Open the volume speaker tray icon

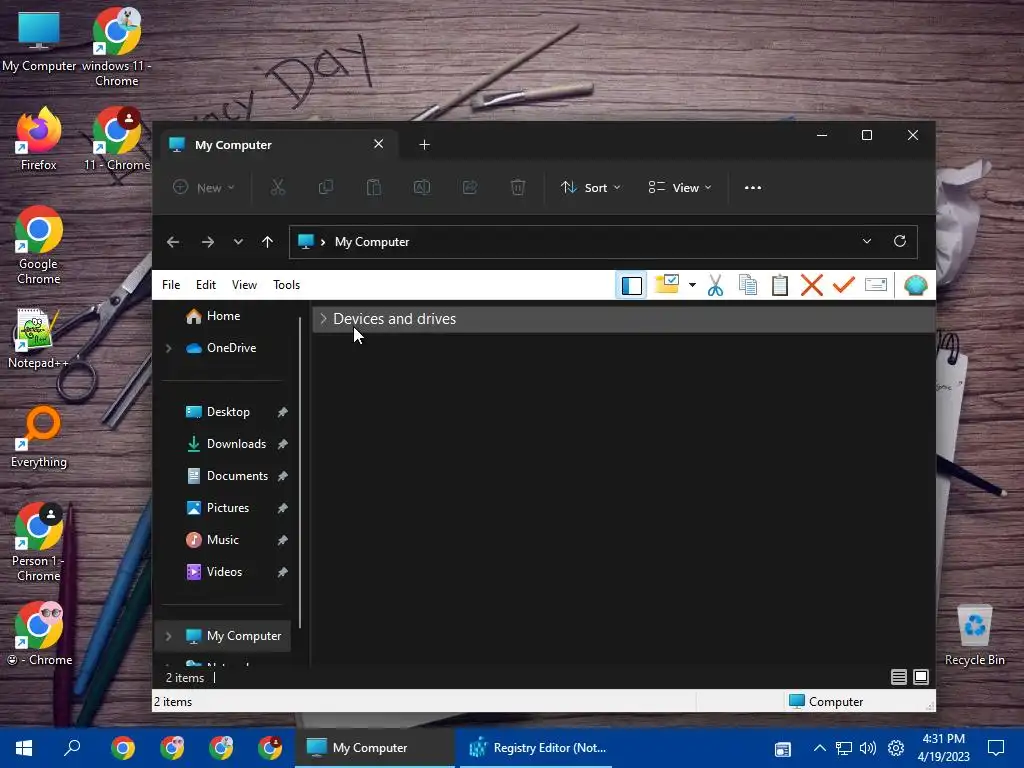point(868,748)
